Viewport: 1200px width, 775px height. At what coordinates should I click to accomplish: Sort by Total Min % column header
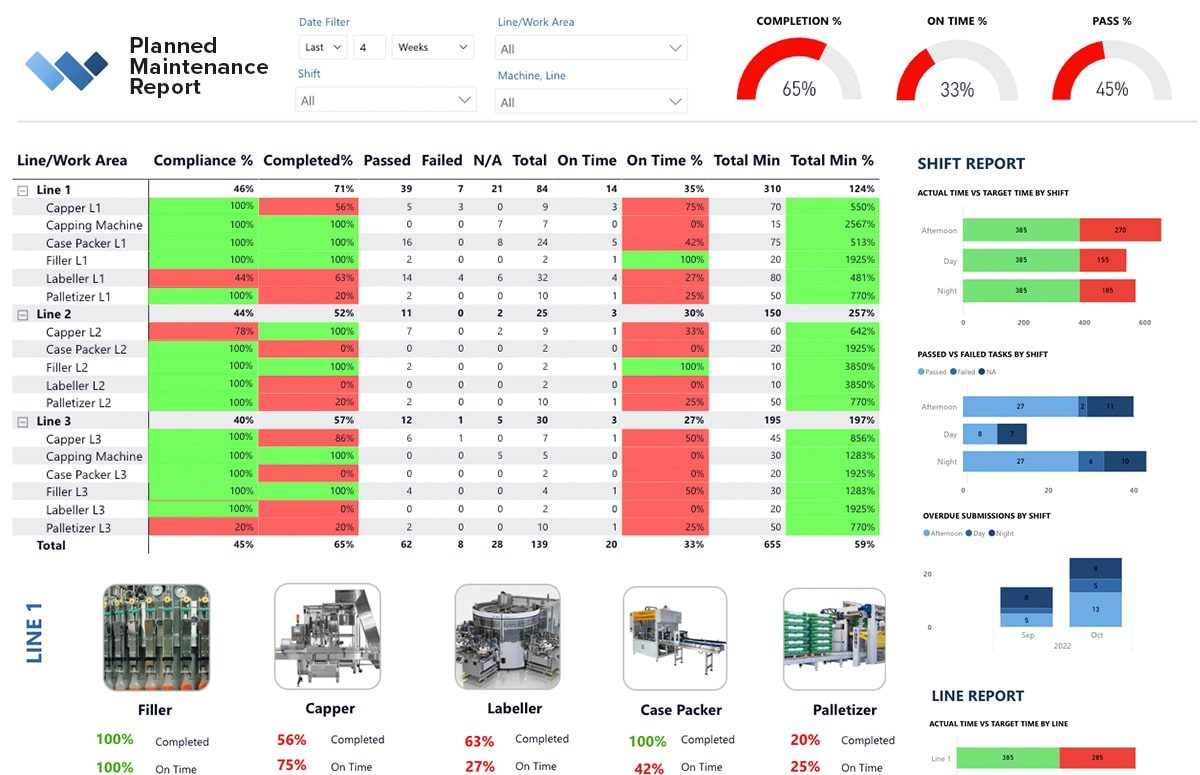[x=832, y=160]
